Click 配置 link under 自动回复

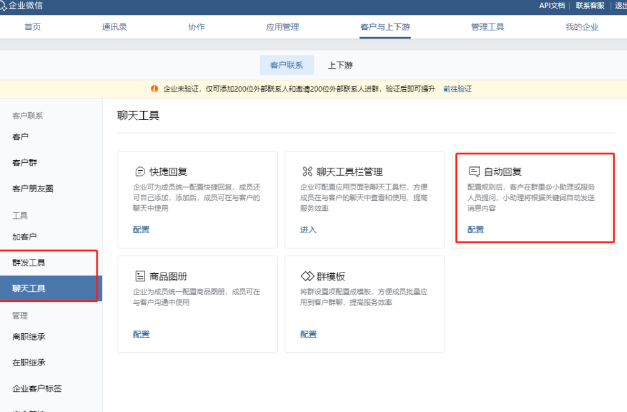475,230
